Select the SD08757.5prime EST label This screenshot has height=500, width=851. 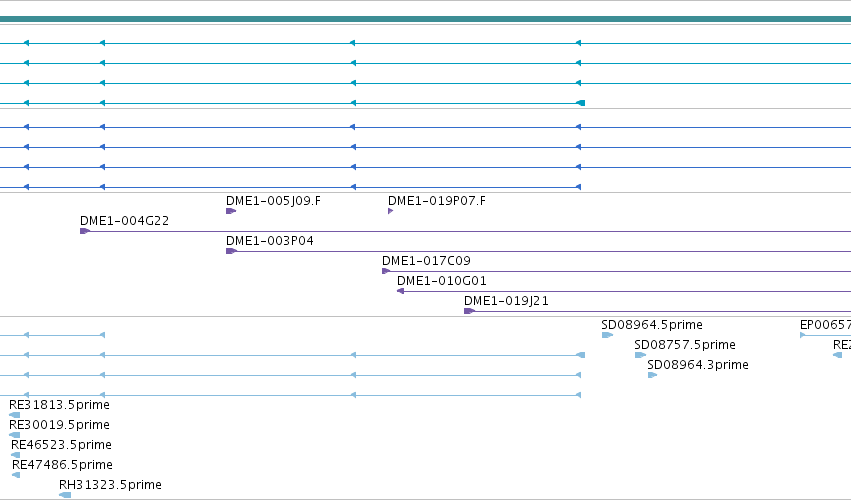pos(685,345)
